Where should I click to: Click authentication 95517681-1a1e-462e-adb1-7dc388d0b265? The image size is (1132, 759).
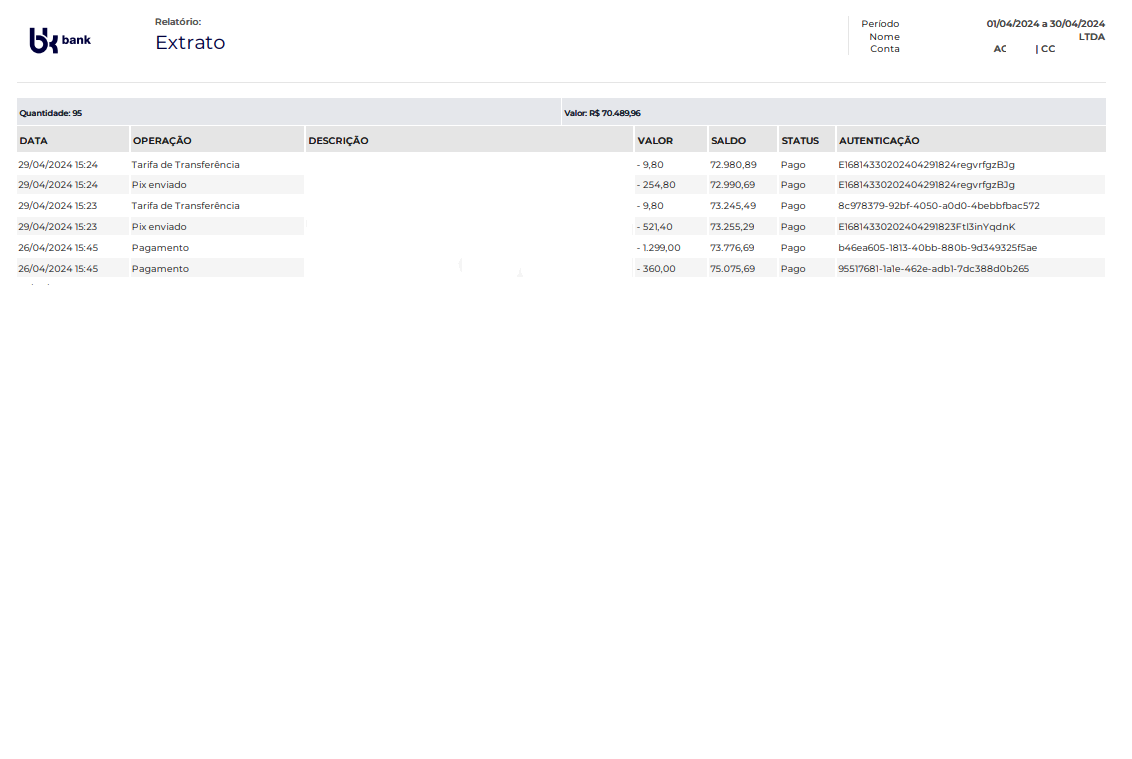[x=933, y=269]
